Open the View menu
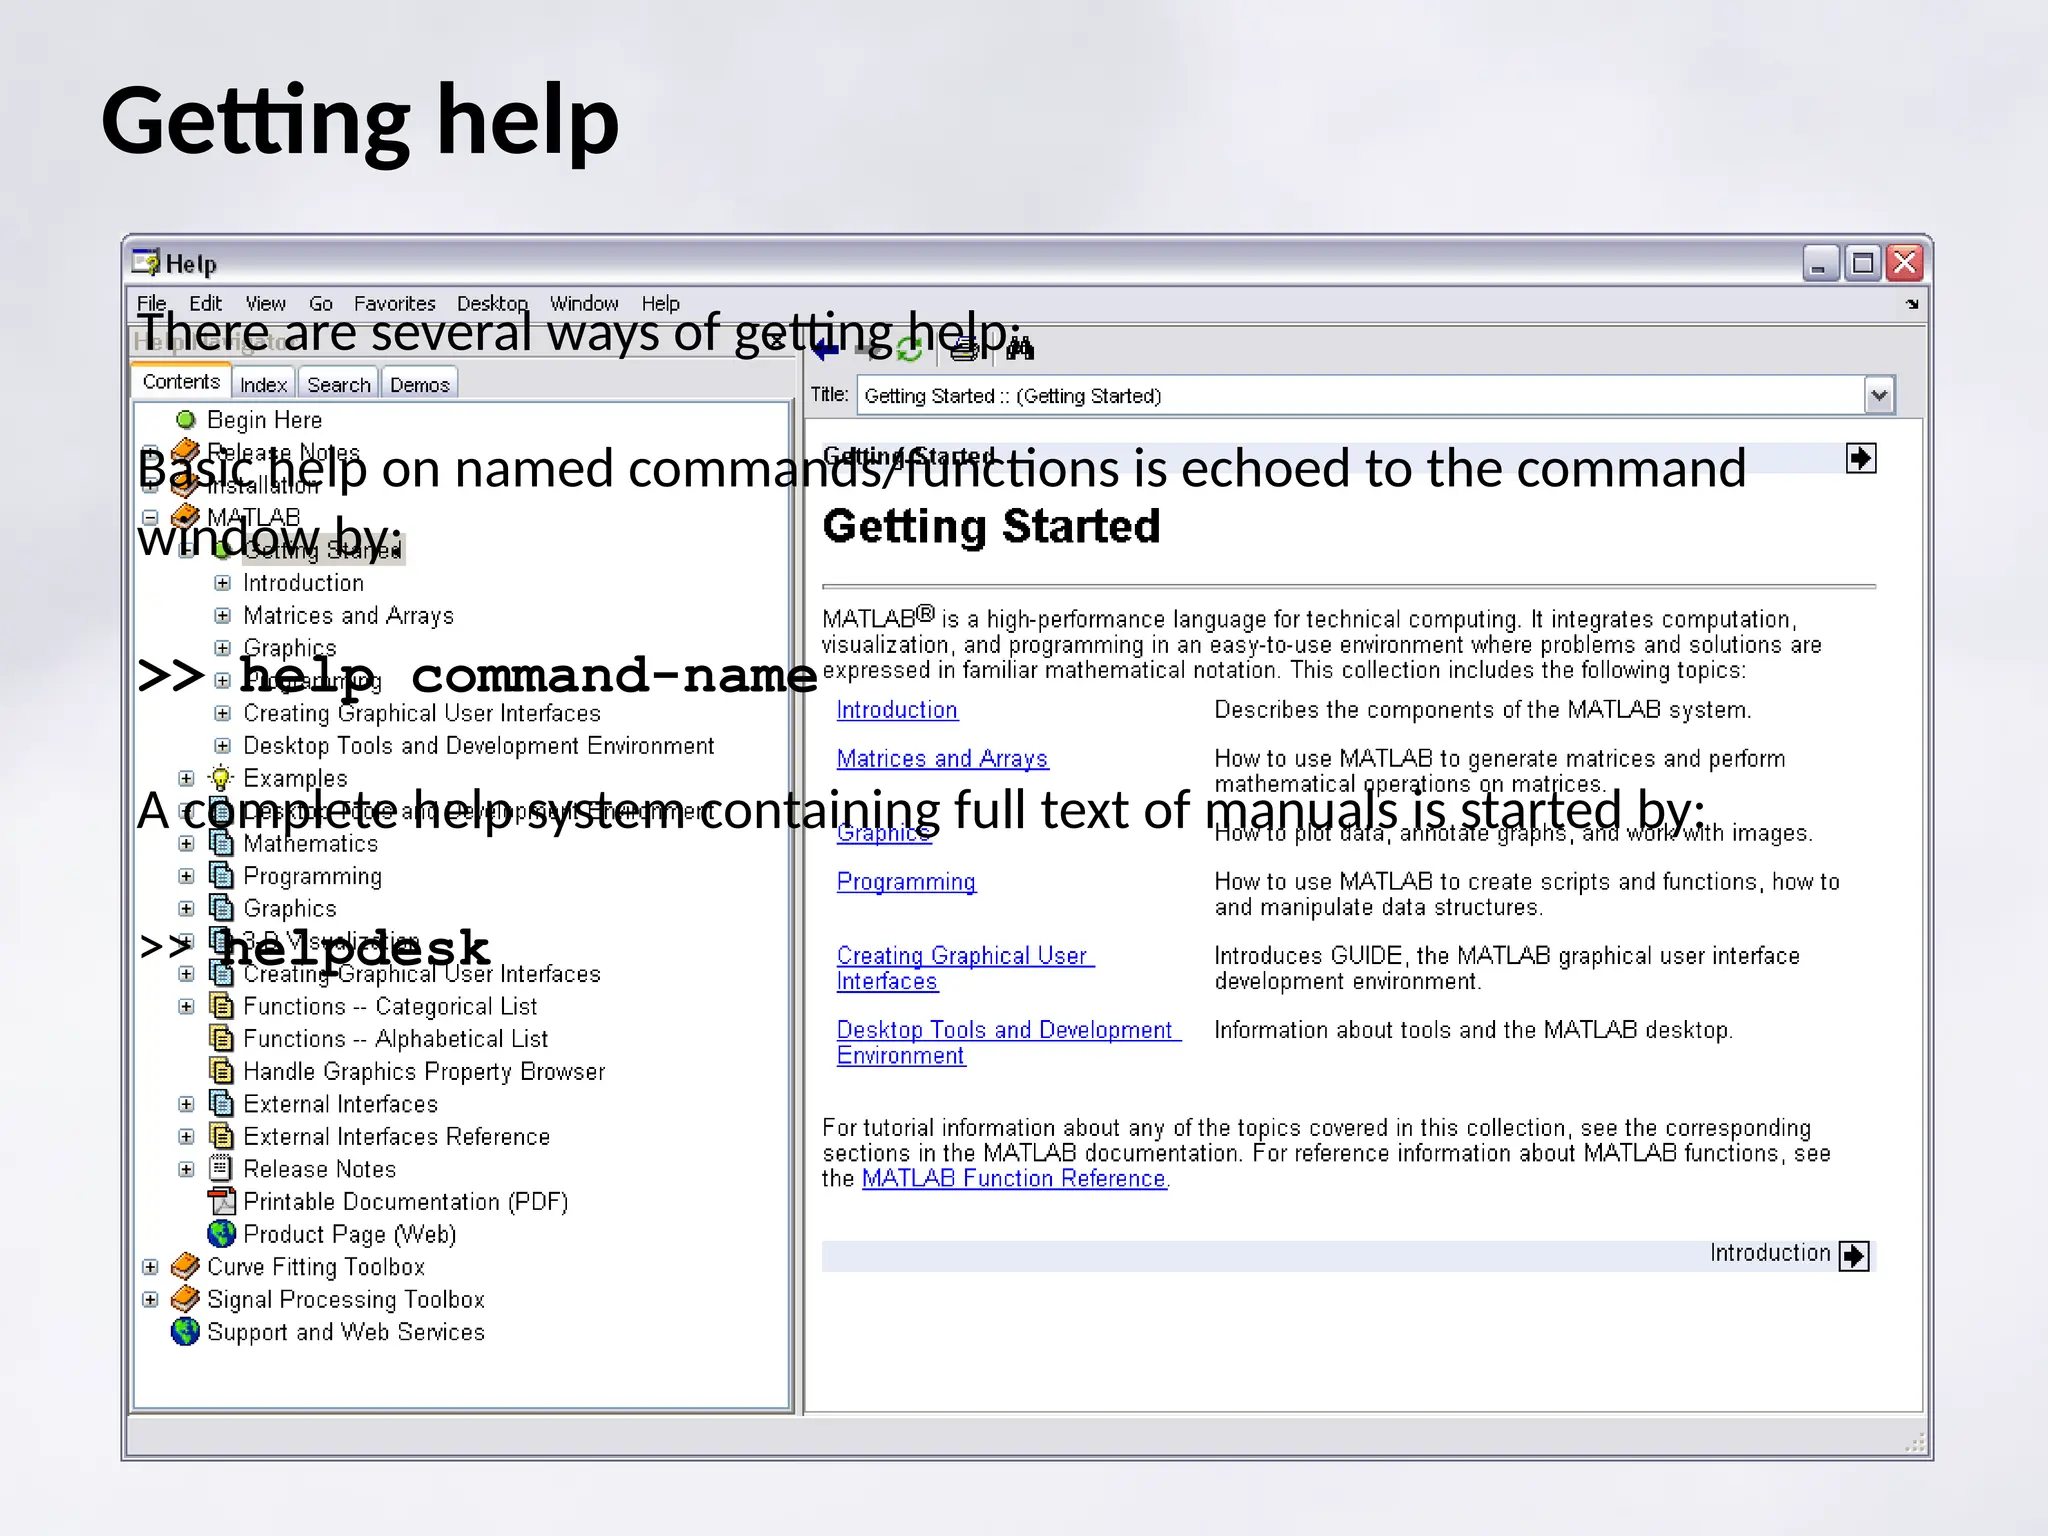This screenshot has width=2048, height=1536. 266,303
